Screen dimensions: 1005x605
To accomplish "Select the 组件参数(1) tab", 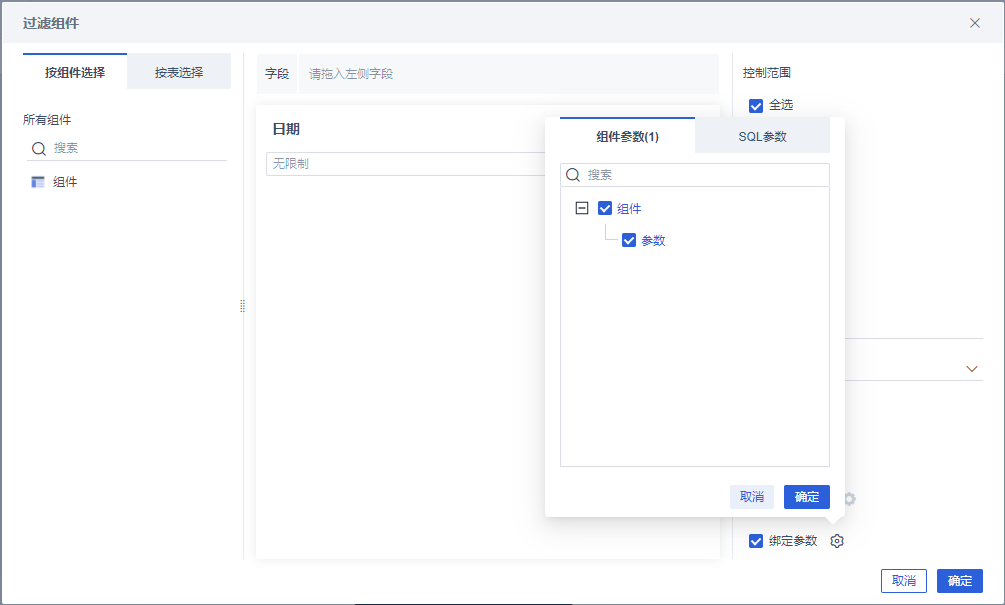I will point(627,136).
